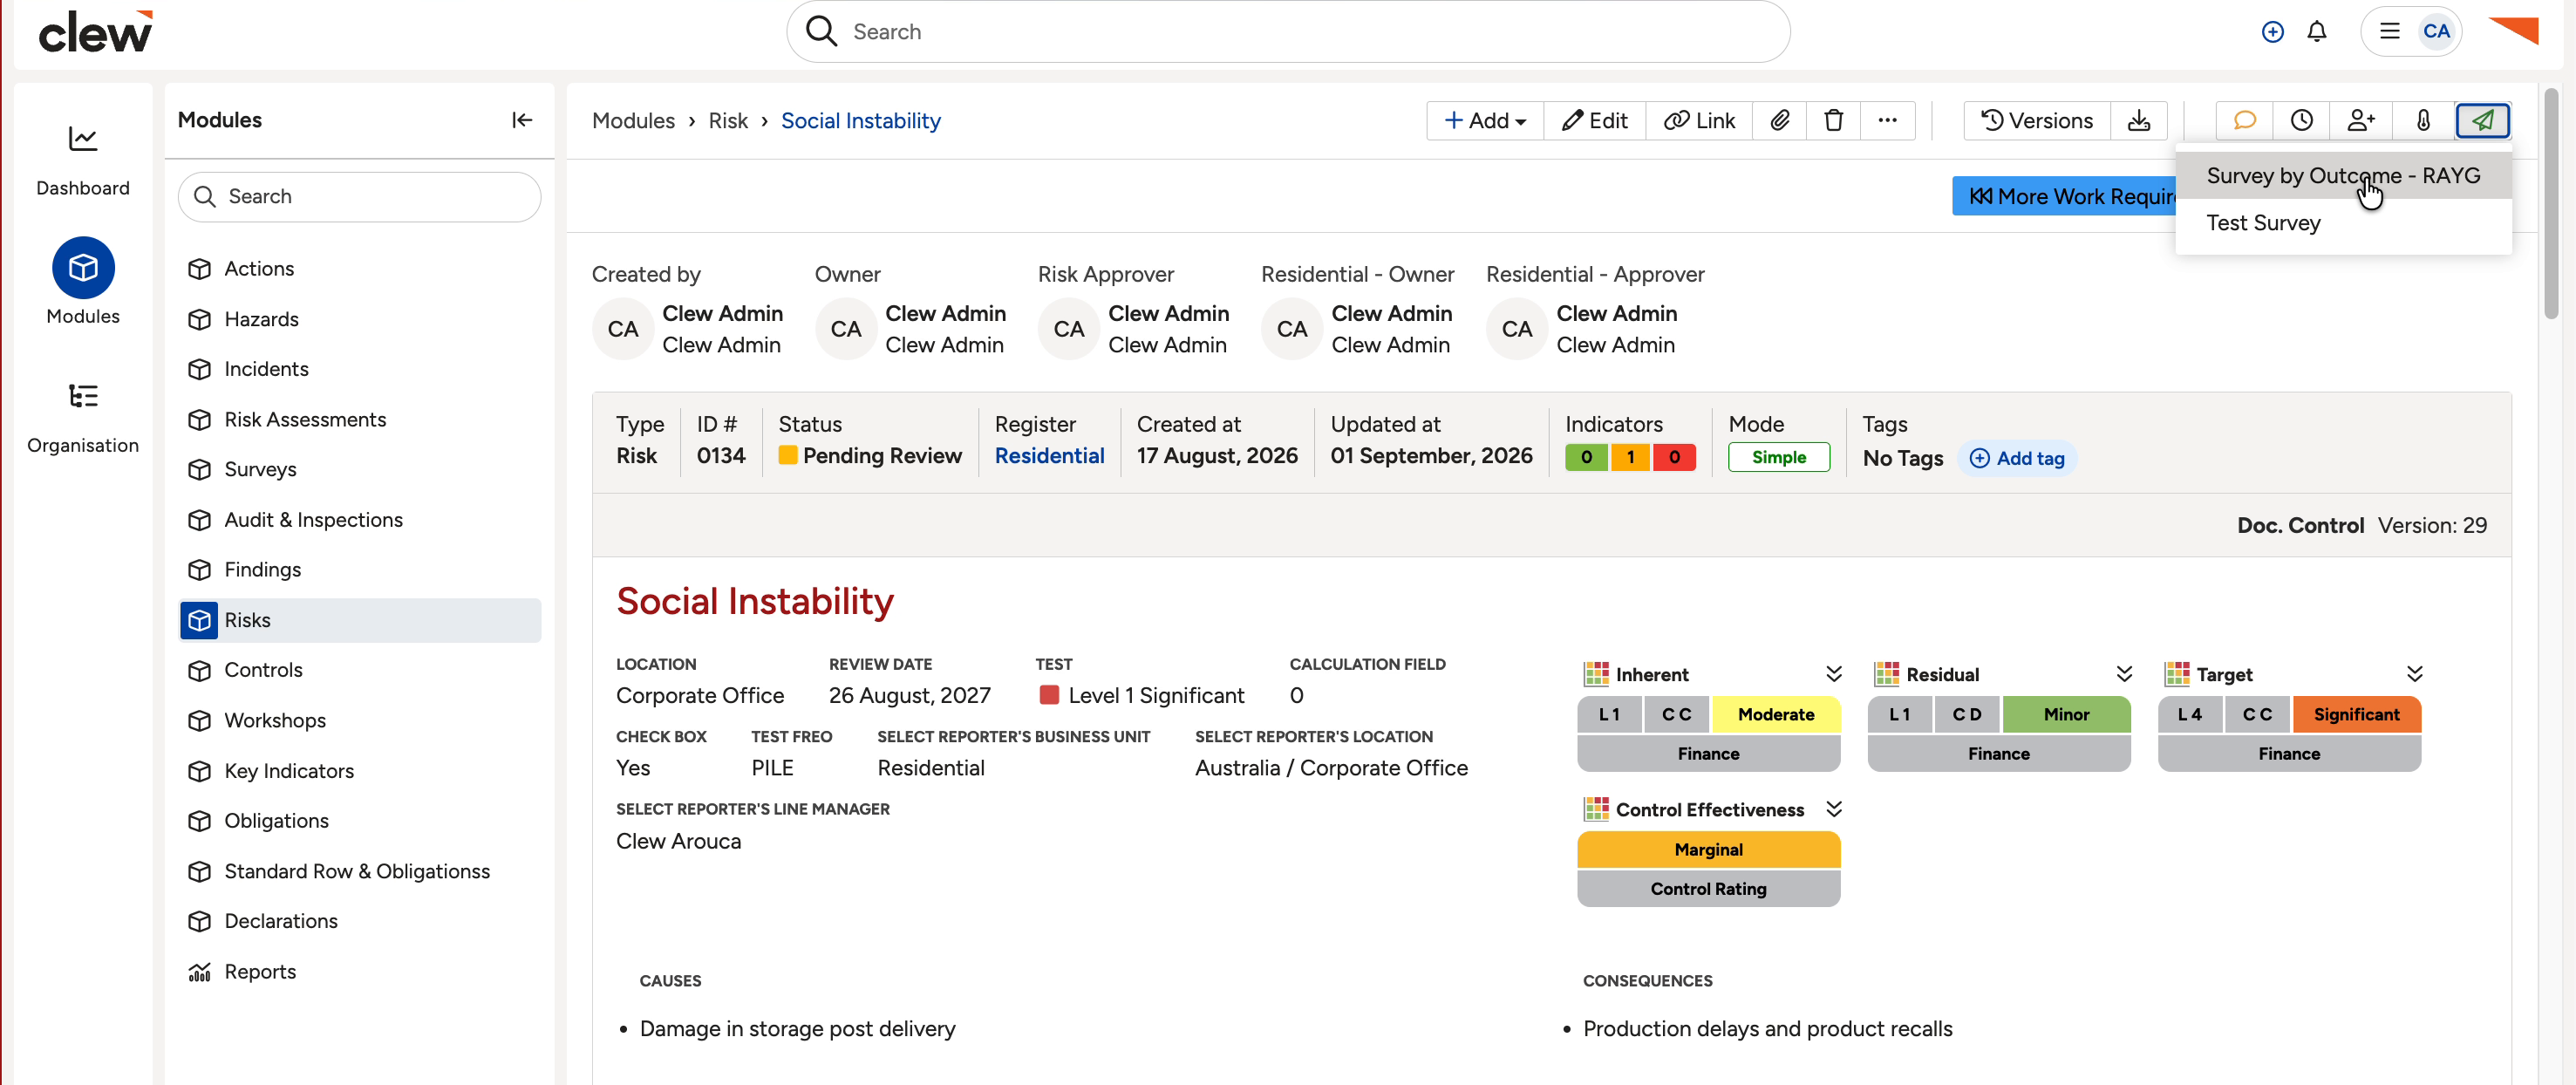Open the Add dropdown
2576x1085 pixels.
point(1485,120)
